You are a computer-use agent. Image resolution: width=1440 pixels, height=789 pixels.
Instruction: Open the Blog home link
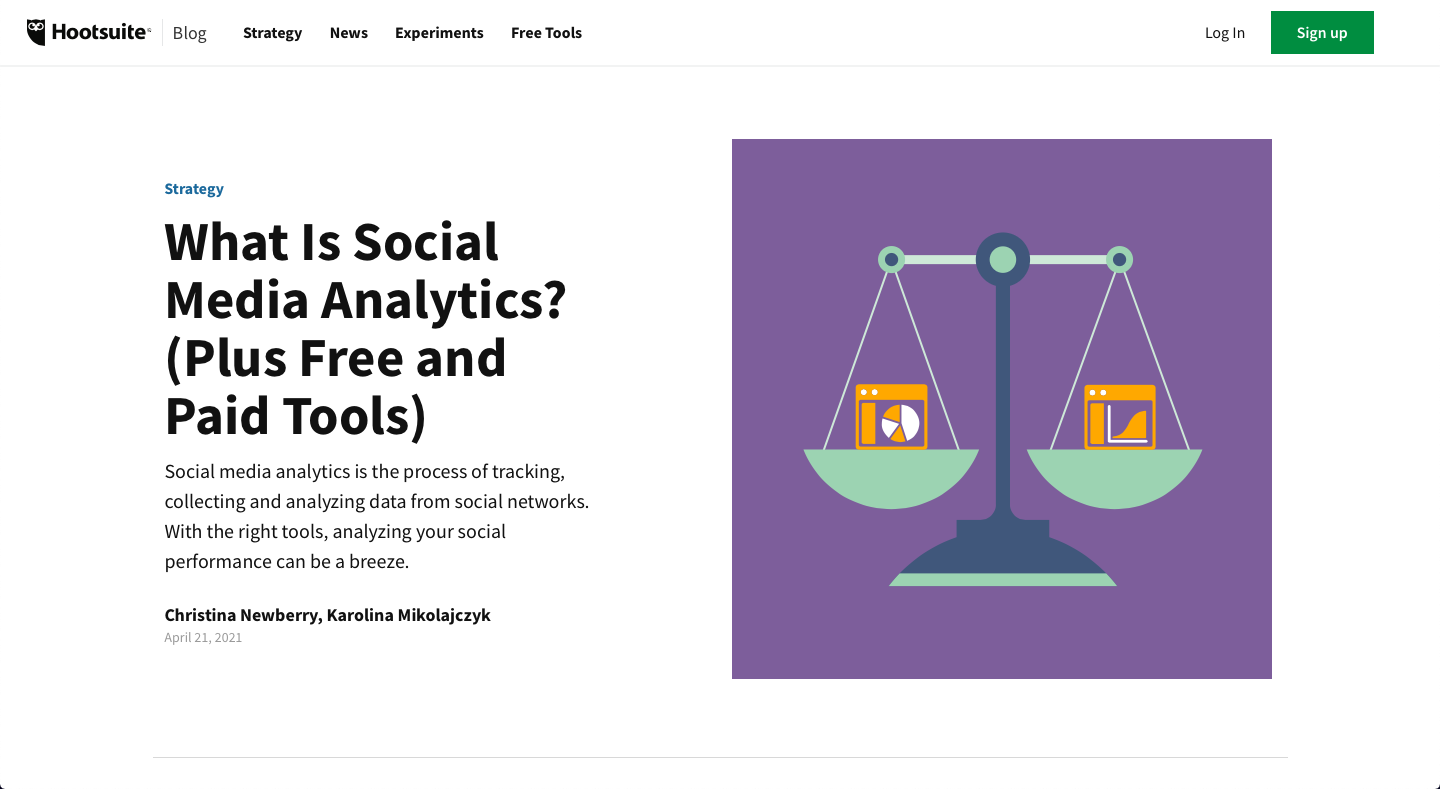[189, 33]
